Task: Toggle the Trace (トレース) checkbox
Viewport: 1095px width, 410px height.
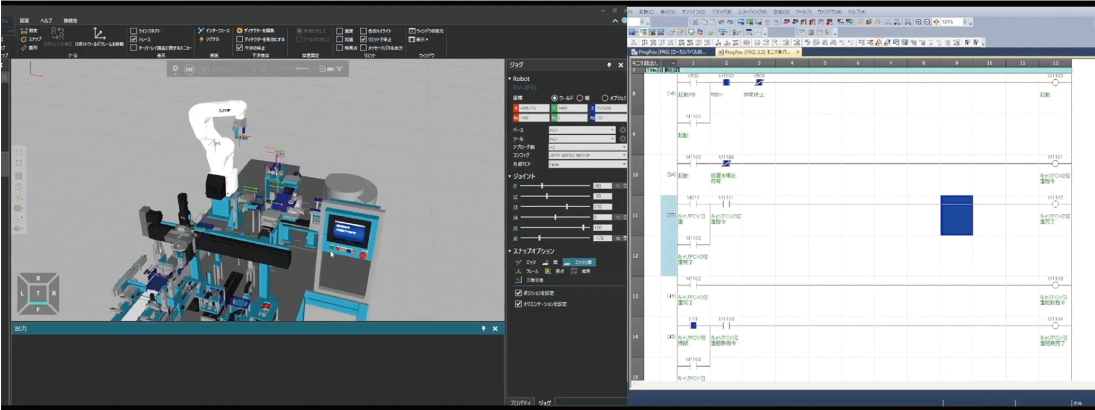Action: [x=133, y=39]
